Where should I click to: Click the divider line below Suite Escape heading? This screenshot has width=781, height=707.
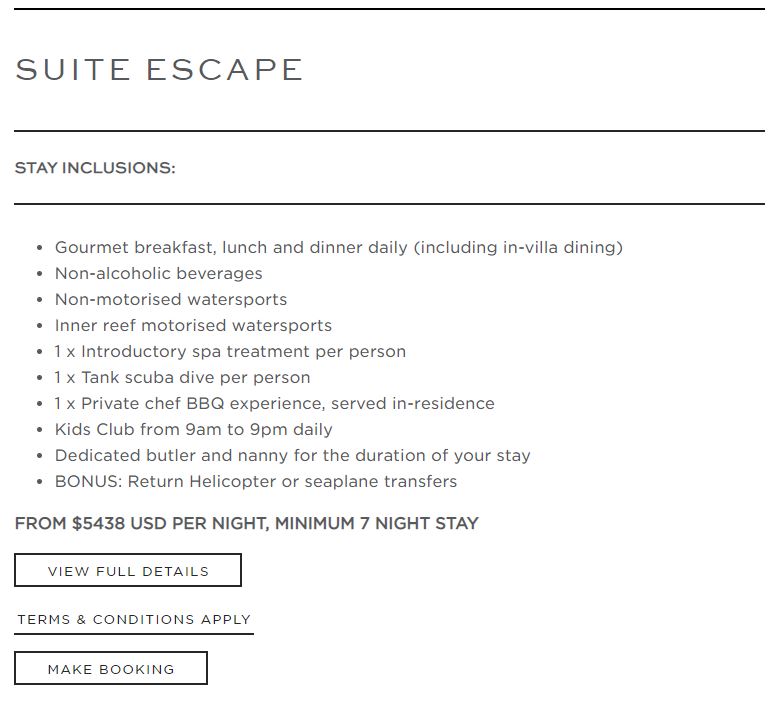click(x=389, y=131)
